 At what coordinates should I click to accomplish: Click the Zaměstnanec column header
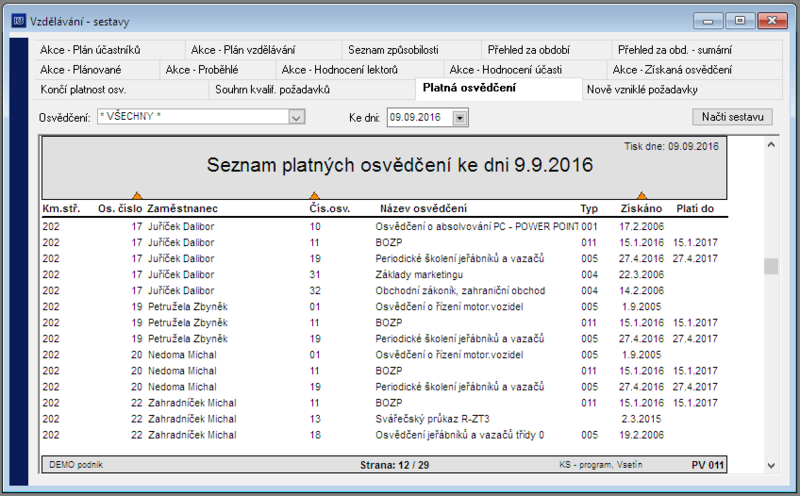182,209
